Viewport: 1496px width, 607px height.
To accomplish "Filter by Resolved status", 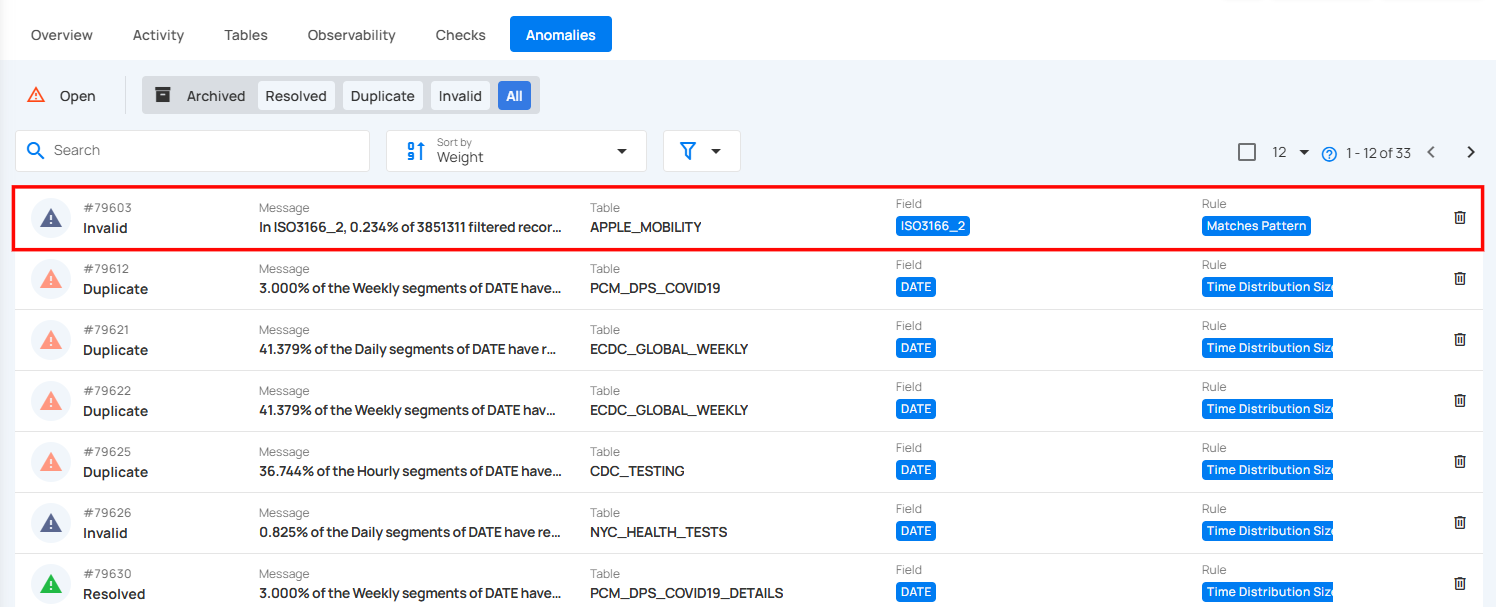I will point(296,96).
